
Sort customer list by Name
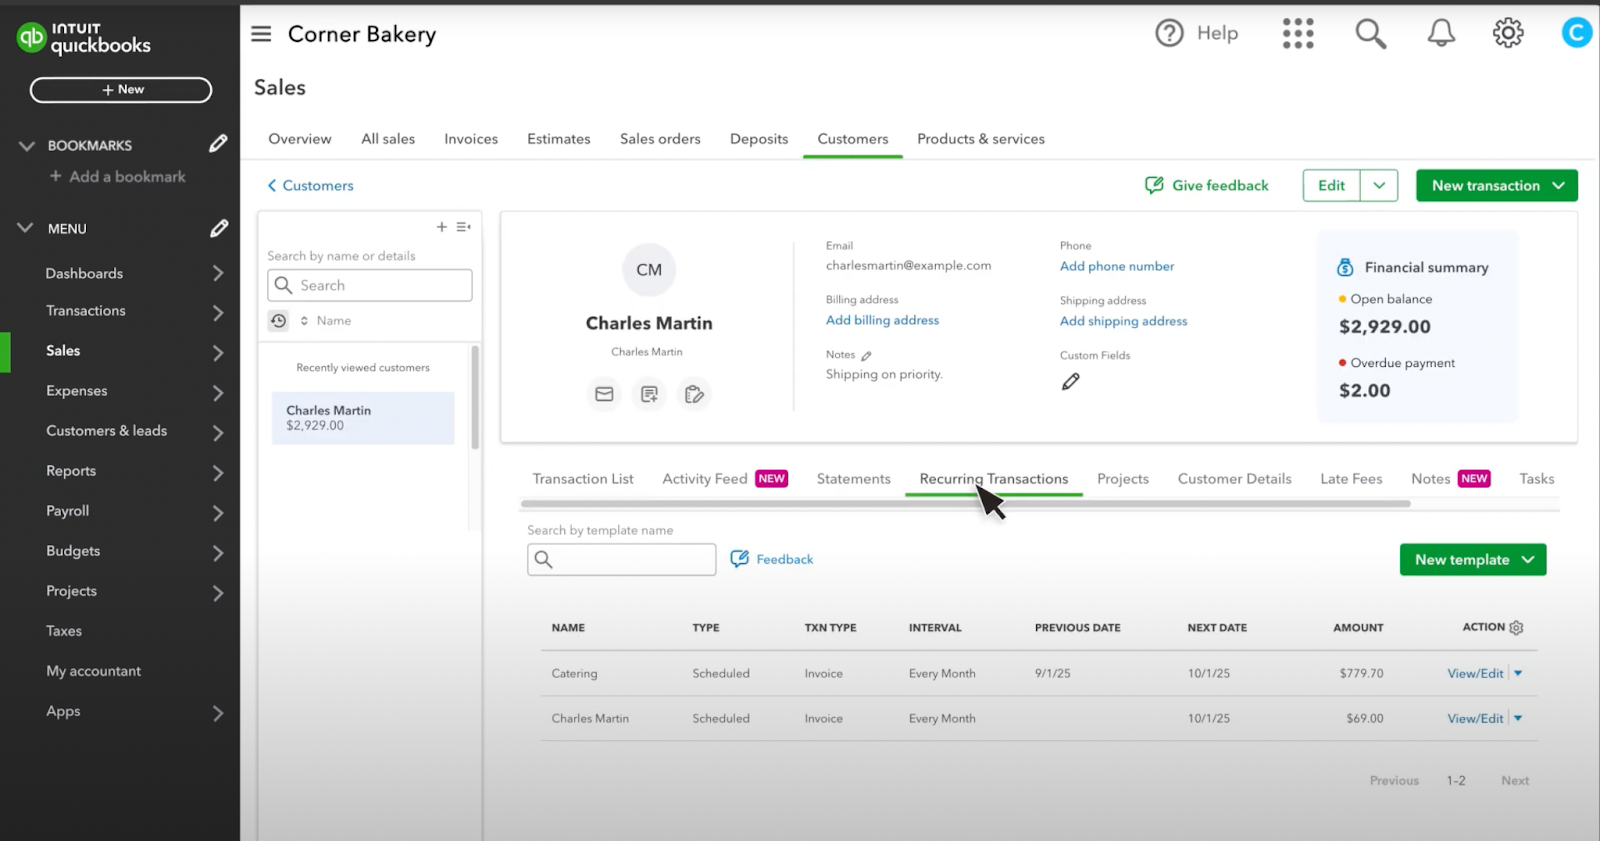click(326, 320)
